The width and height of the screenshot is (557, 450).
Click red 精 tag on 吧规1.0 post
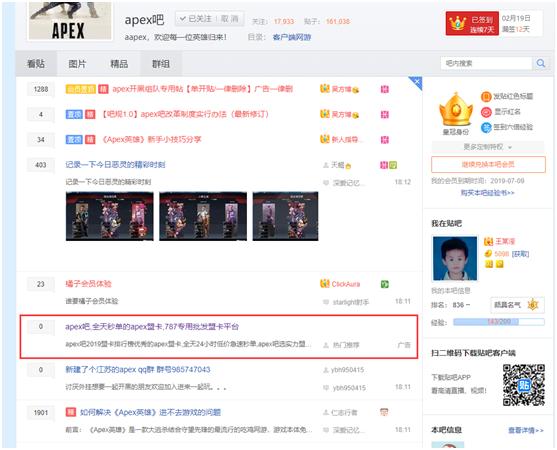point(90,114)
